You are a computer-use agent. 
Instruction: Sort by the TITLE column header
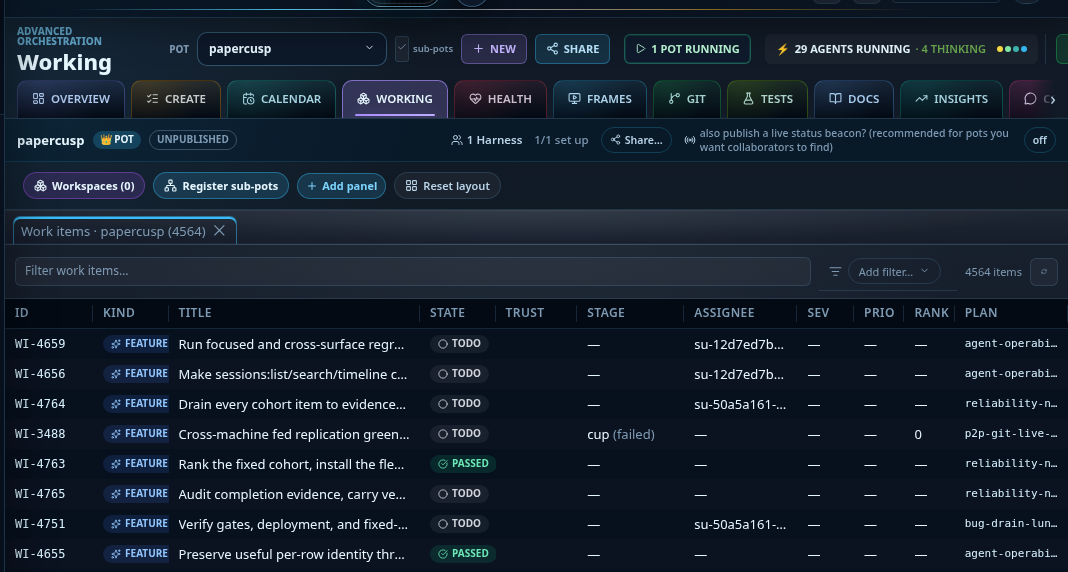195,313
